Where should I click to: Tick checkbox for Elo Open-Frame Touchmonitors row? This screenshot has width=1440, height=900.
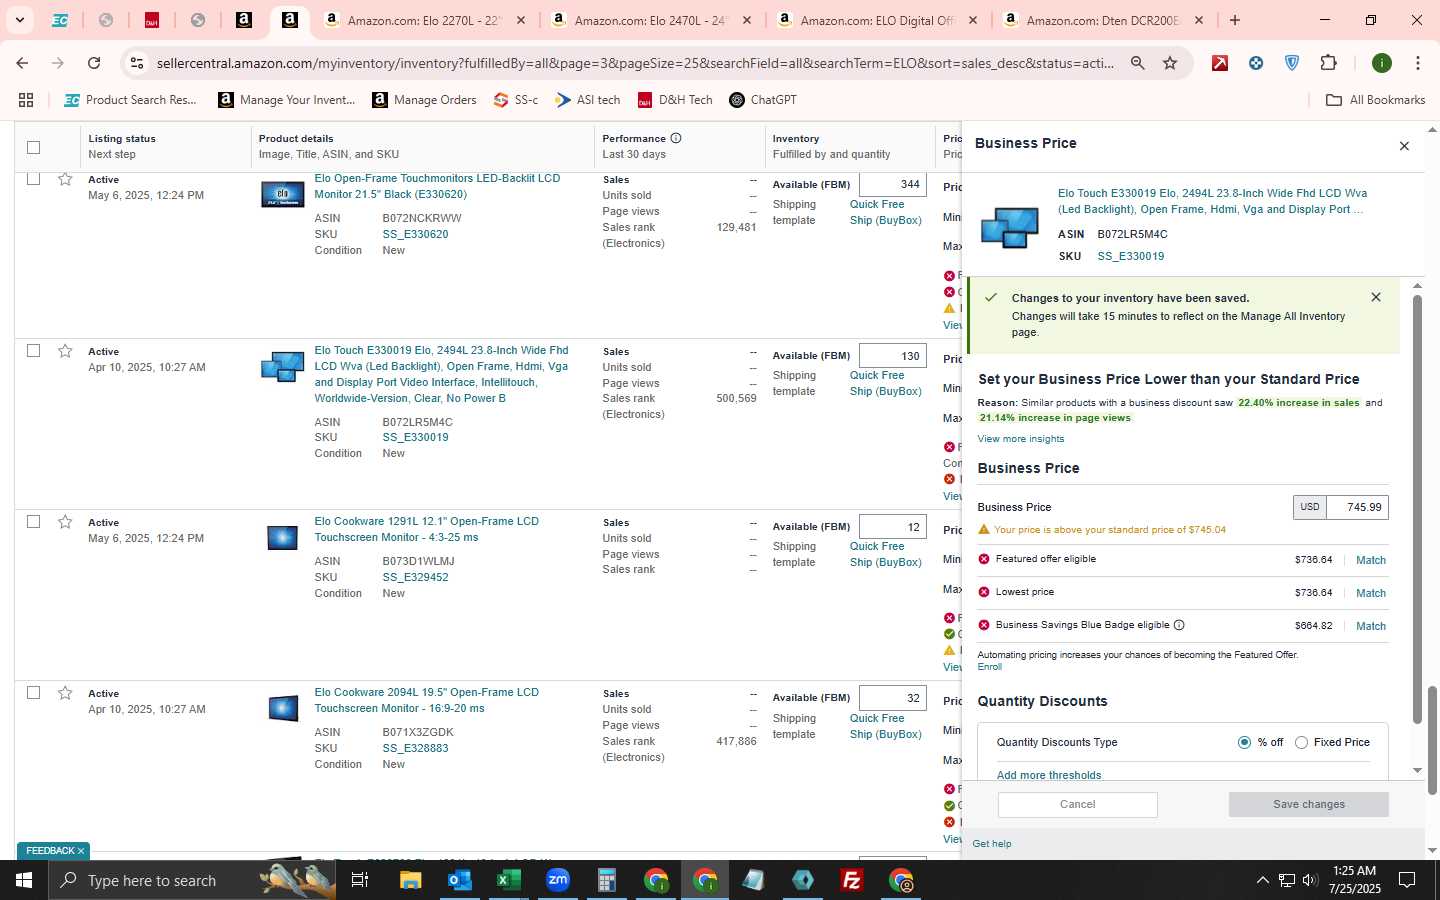coord(33,179)
